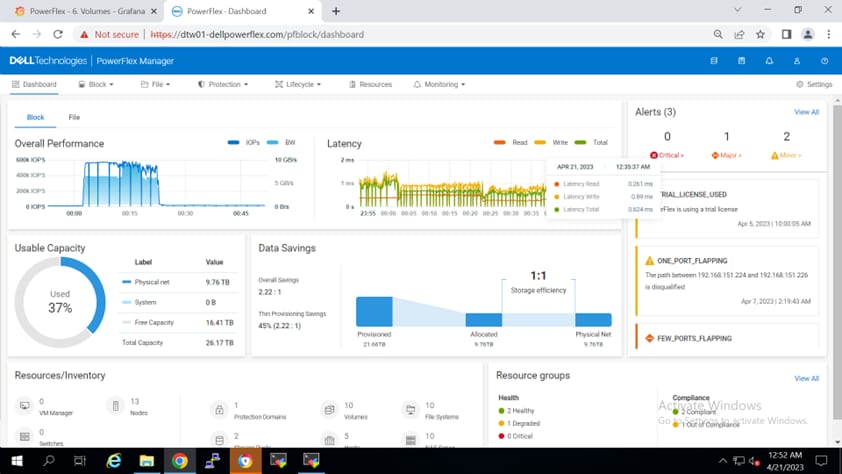Click the Switches inventory icon
Viewport: 842px width, 474px height.
25,436
